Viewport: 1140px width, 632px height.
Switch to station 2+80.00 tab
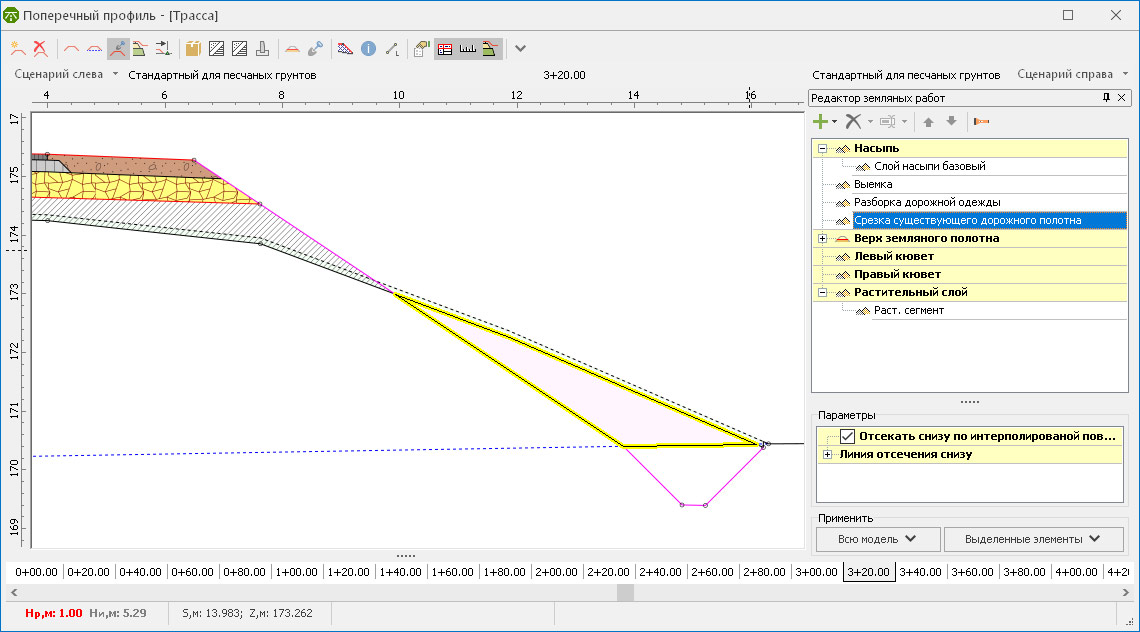(x=764, y=572)
